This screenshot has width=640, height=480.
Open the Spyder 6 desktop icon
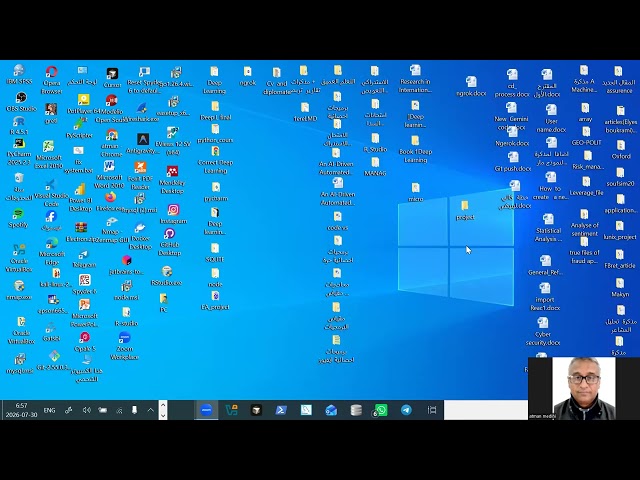click(x=84, y=285)
